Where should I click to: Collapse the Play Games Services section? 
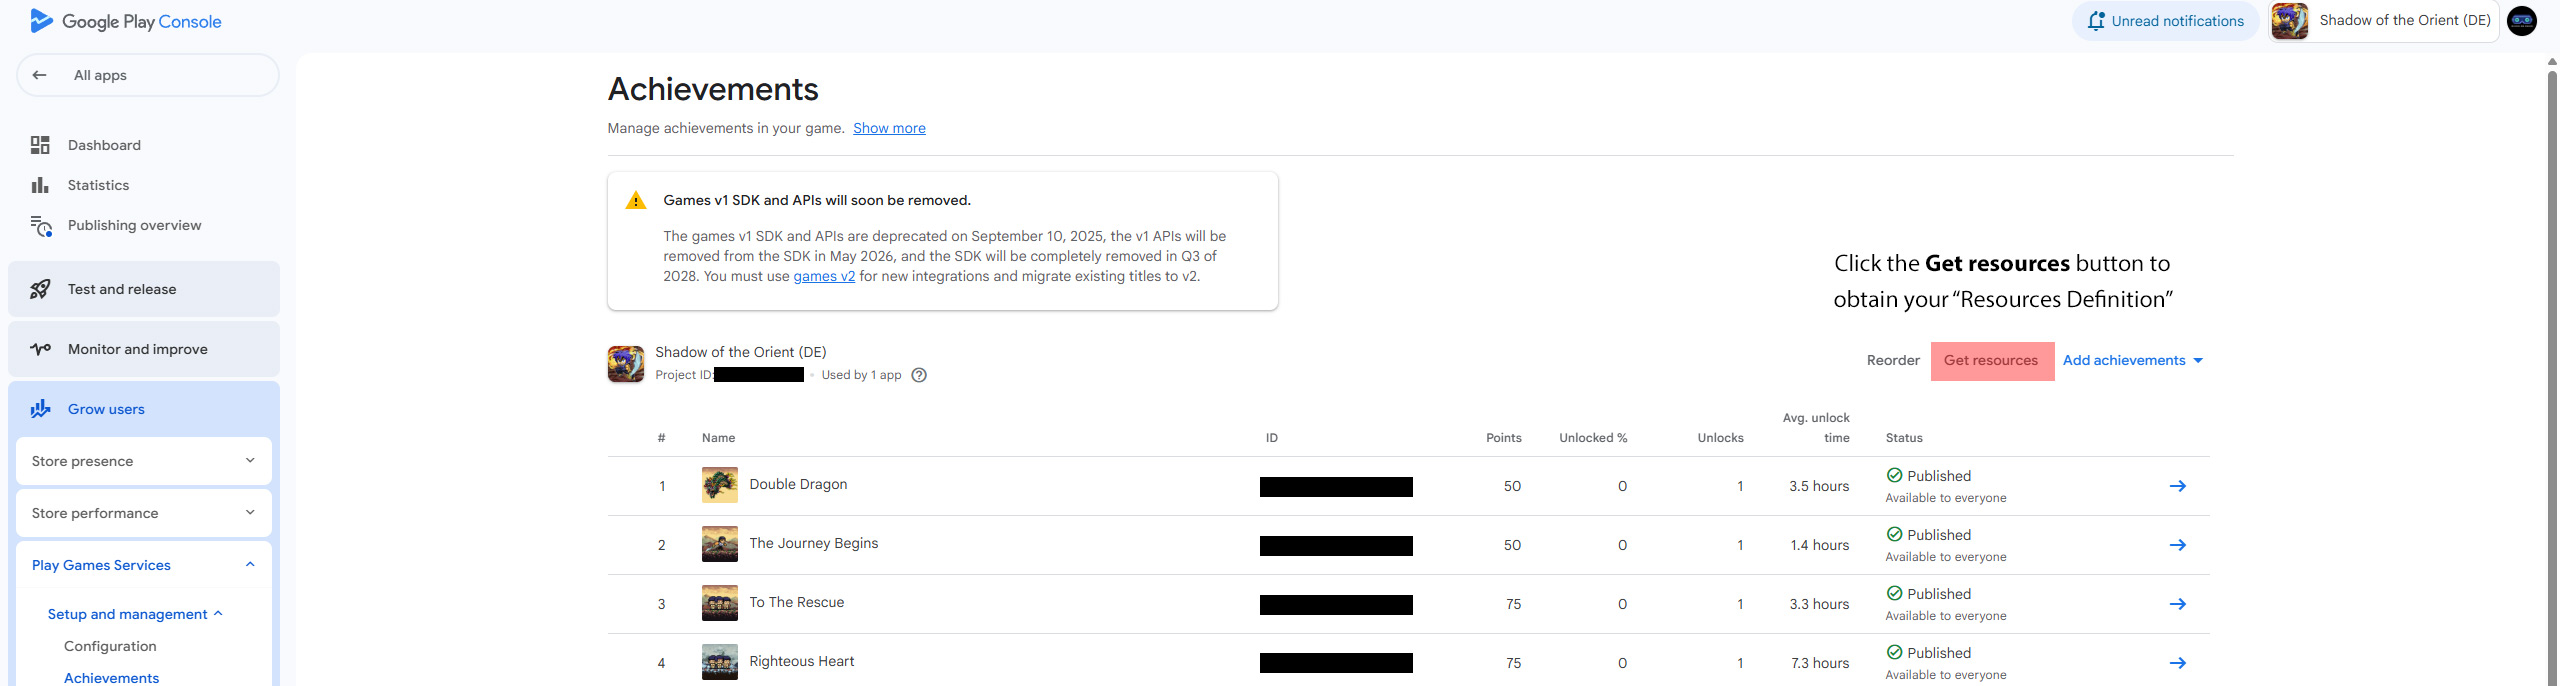coord(250,565)
